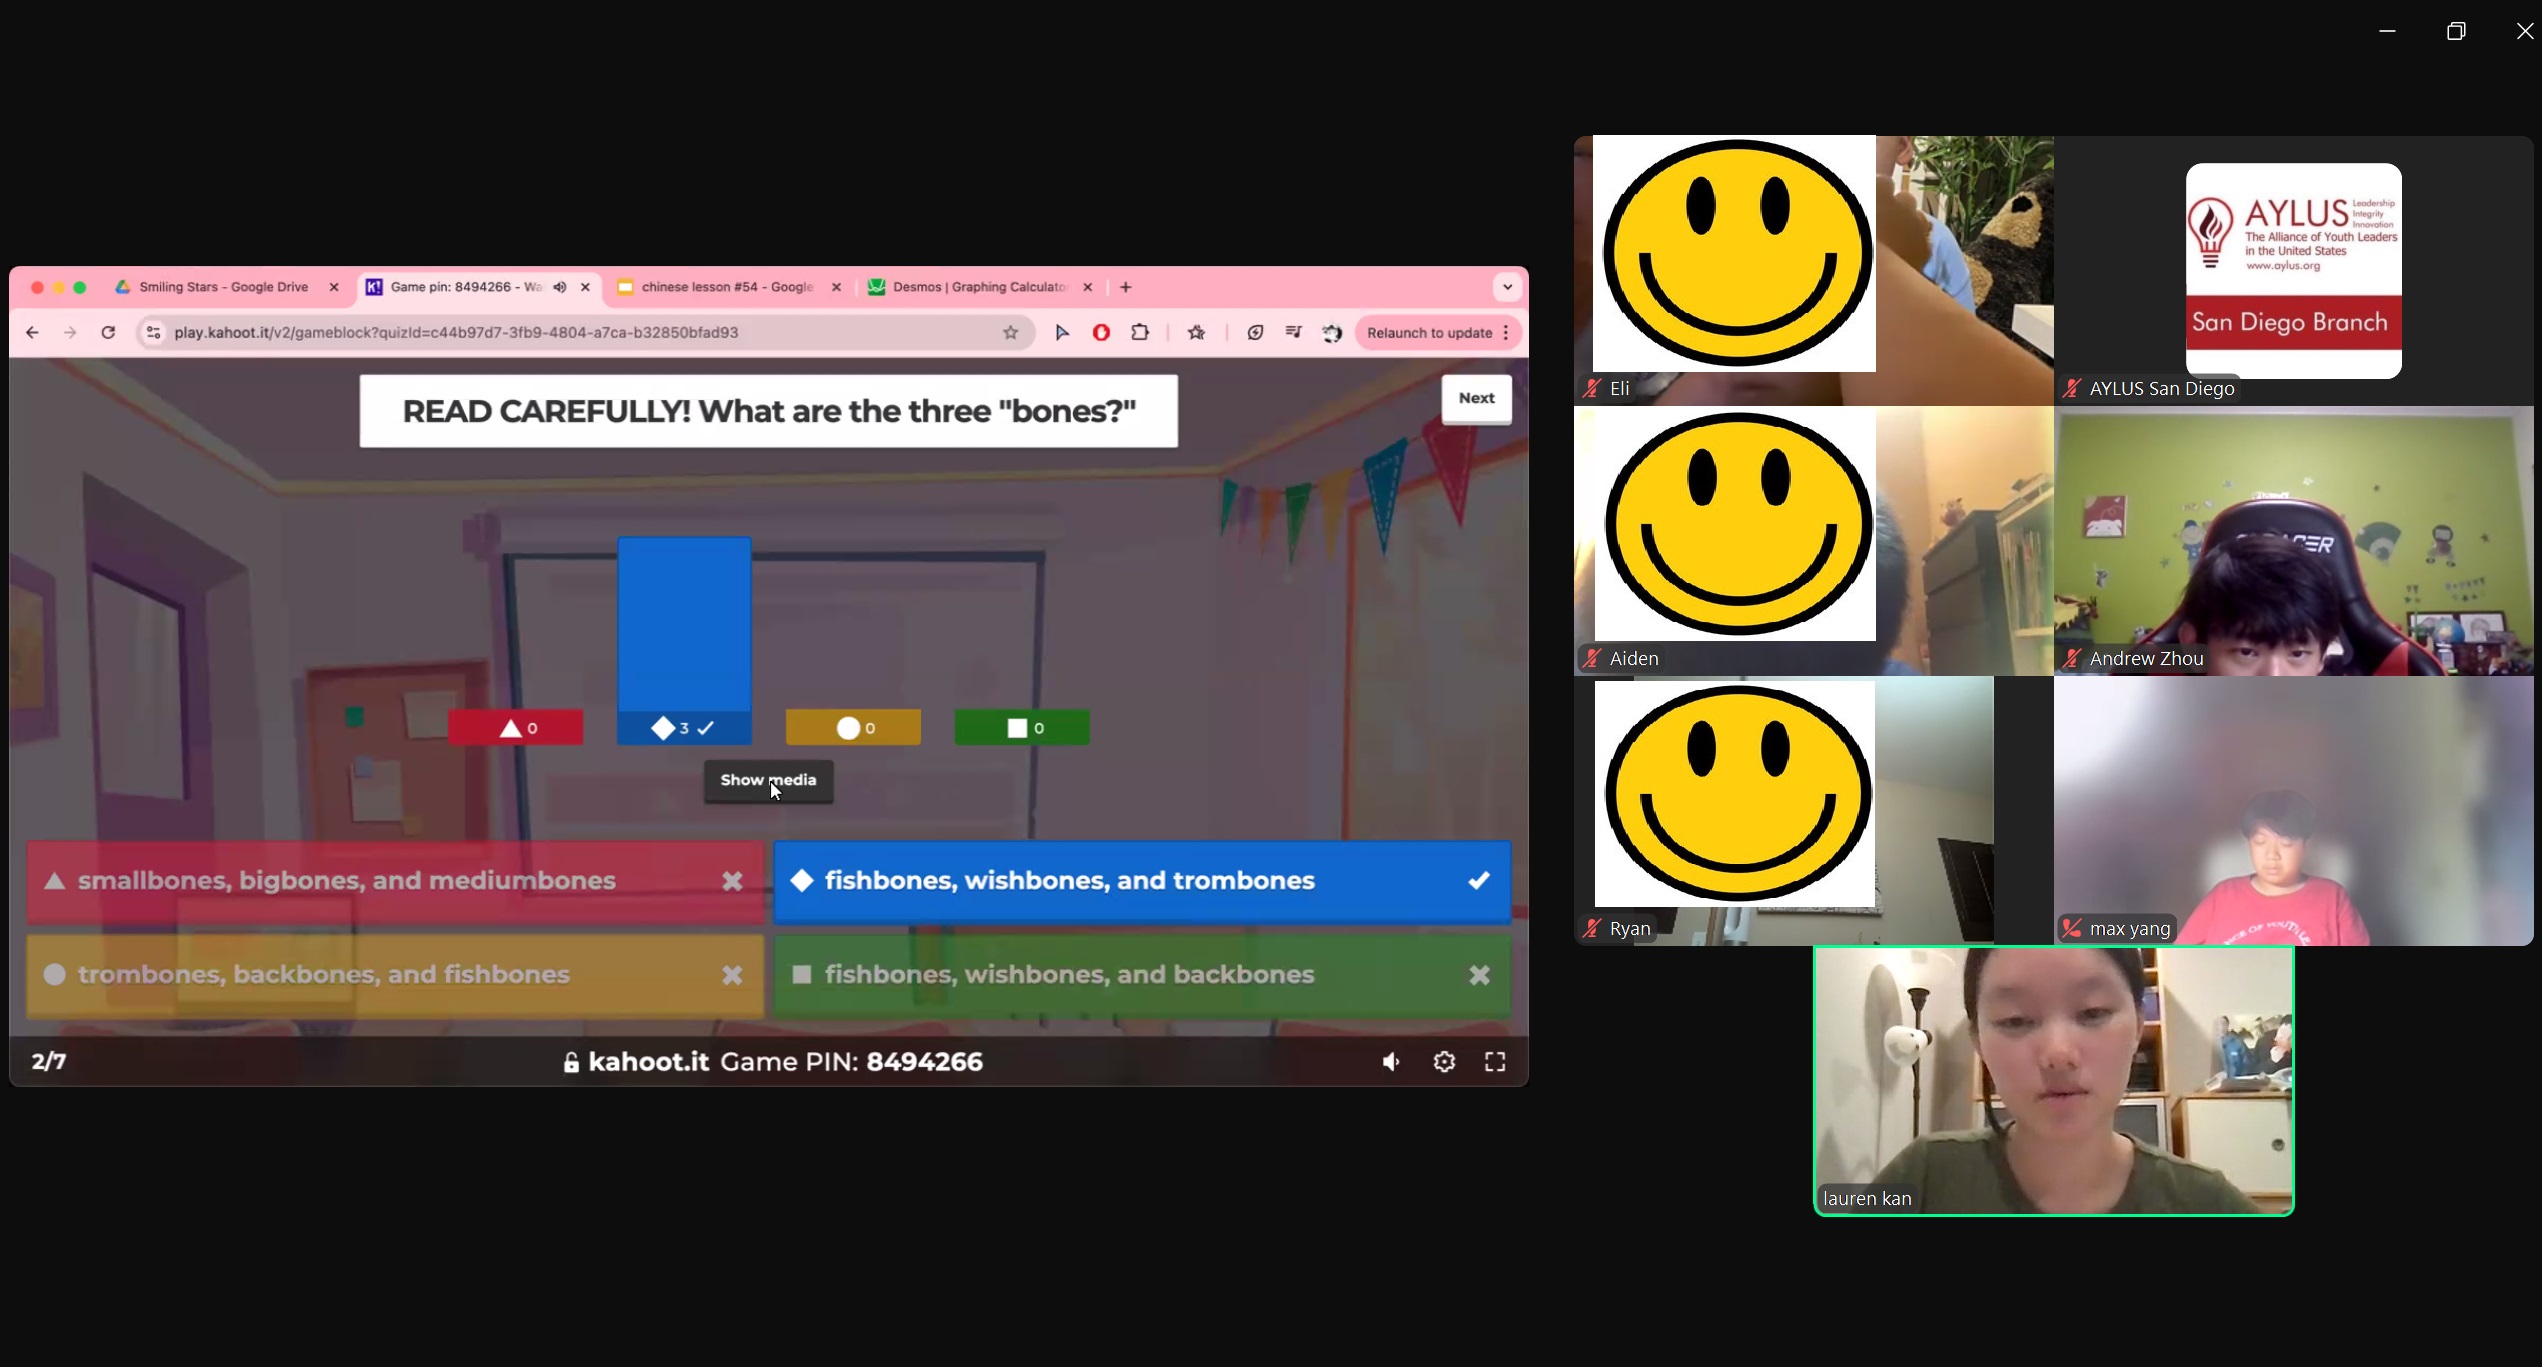Select Ryan's video tile

(x=1813, y=811)
